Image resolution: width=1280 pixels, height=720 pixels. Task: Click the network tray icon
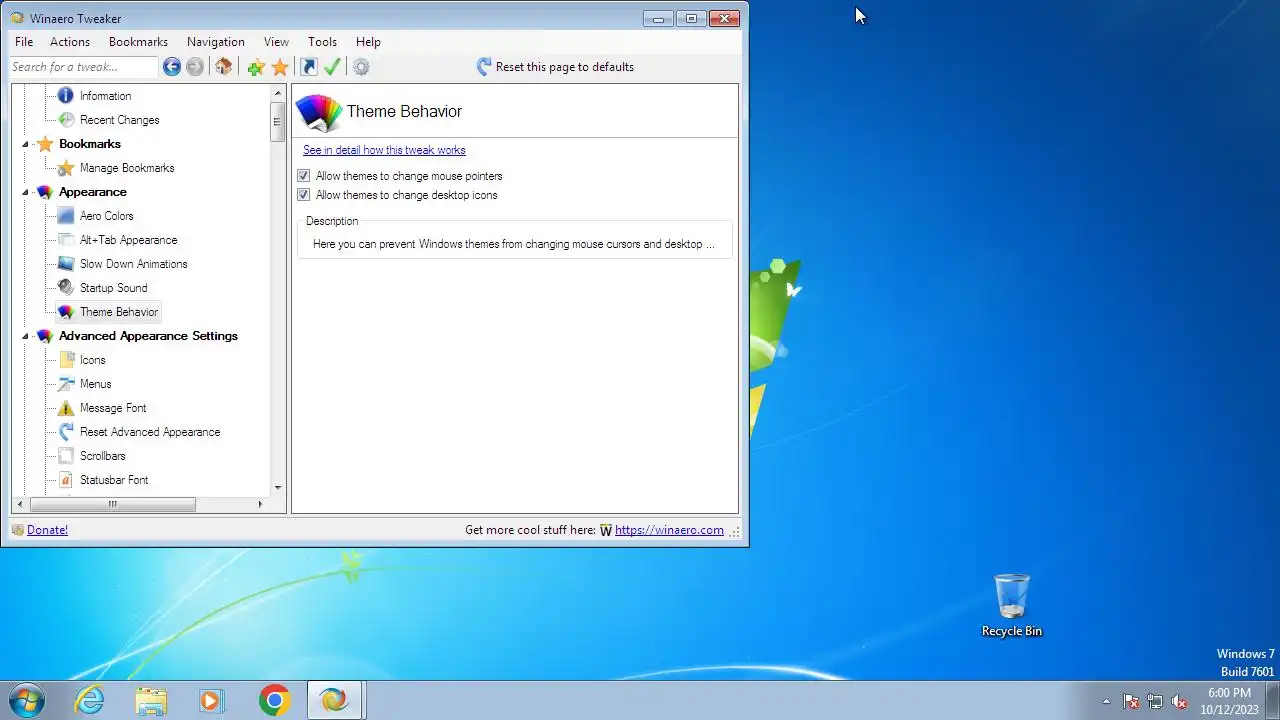pyautogui.click(x=1155, y=701)
